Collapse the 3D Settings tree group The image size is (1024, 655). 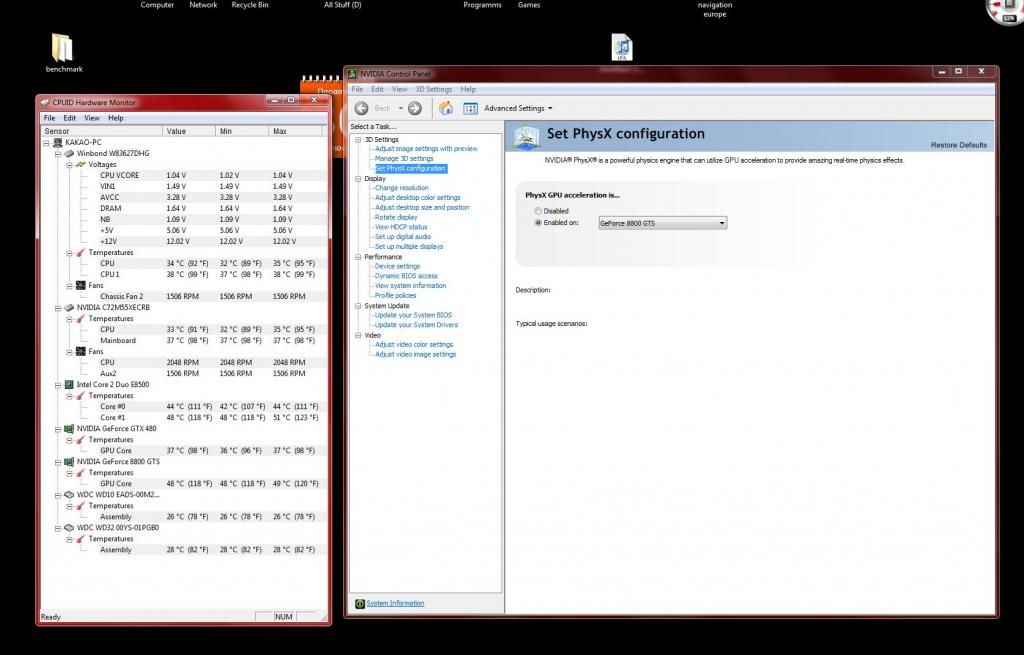tap(358, 140)
